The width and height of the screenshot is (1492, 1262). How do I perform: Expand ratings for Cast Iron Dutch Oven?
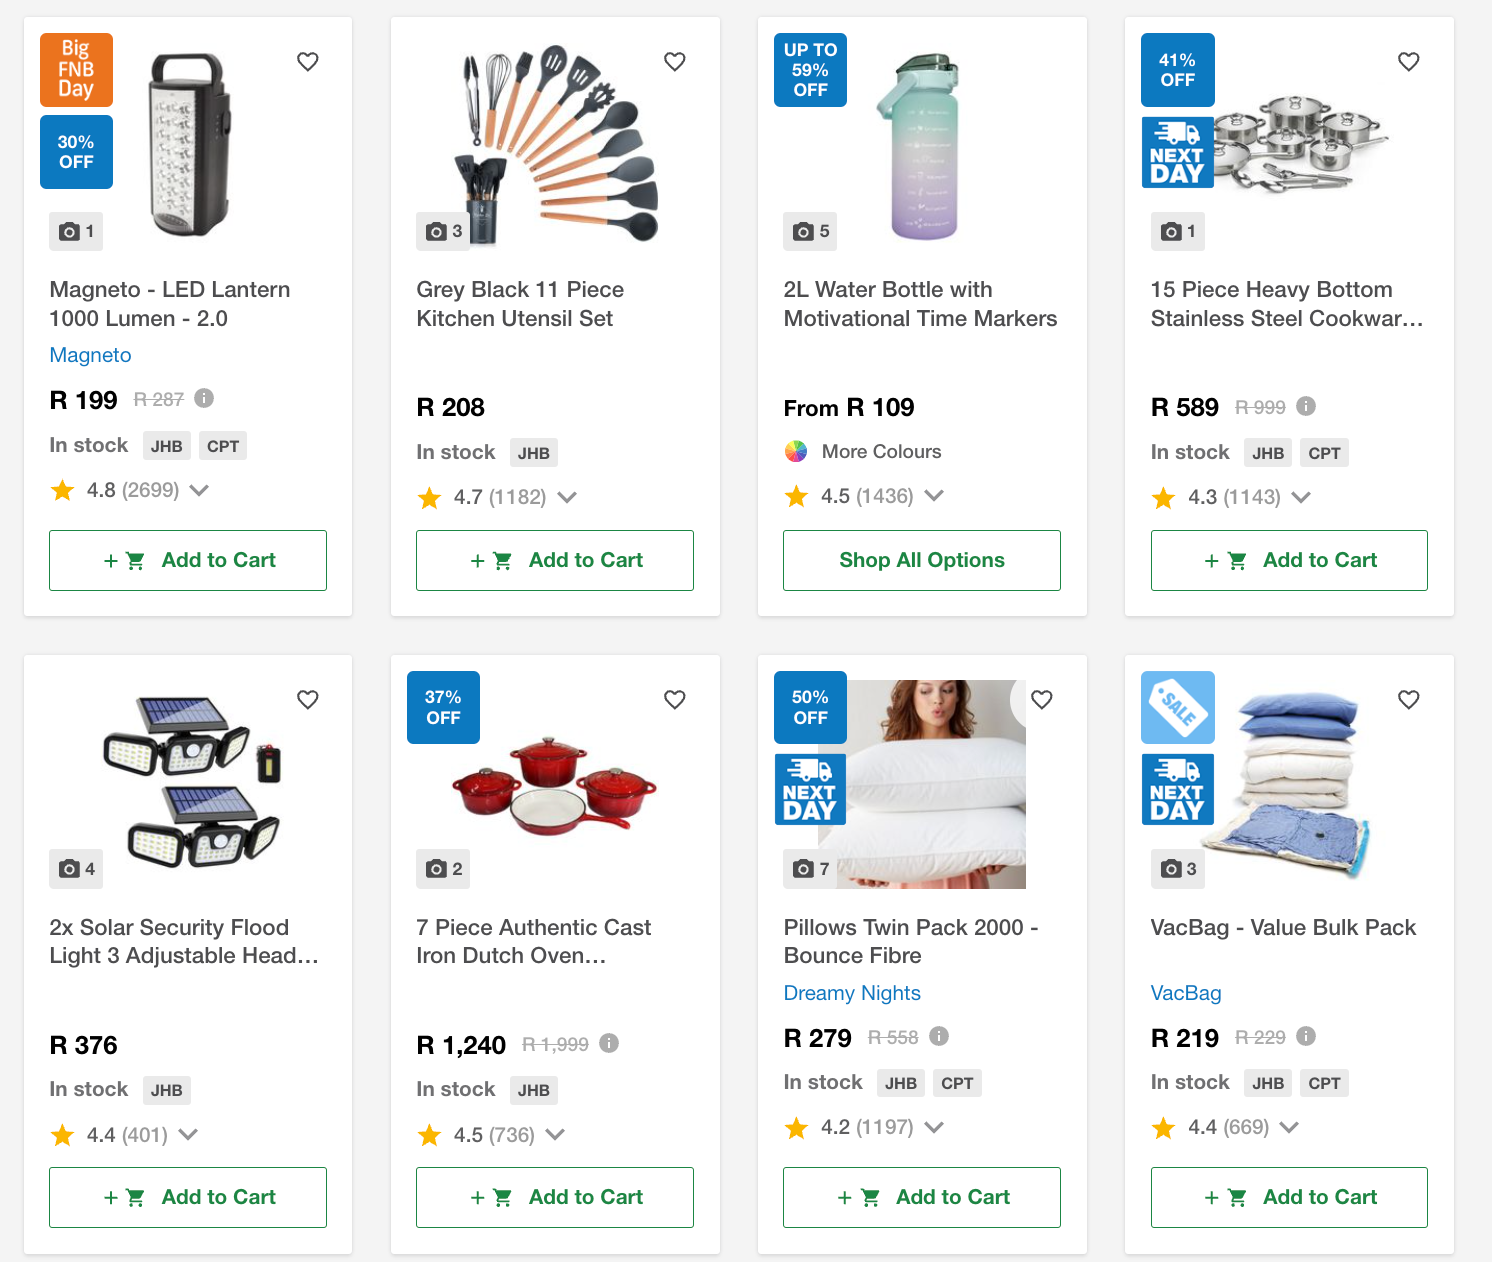[555, 1135]
